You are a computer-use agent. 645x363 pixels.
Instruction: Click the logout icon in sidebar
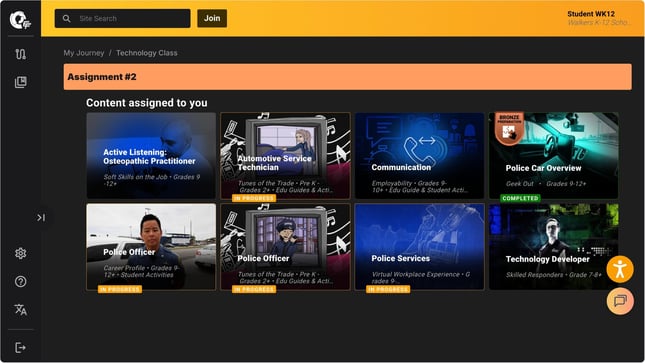click(21, 348)
